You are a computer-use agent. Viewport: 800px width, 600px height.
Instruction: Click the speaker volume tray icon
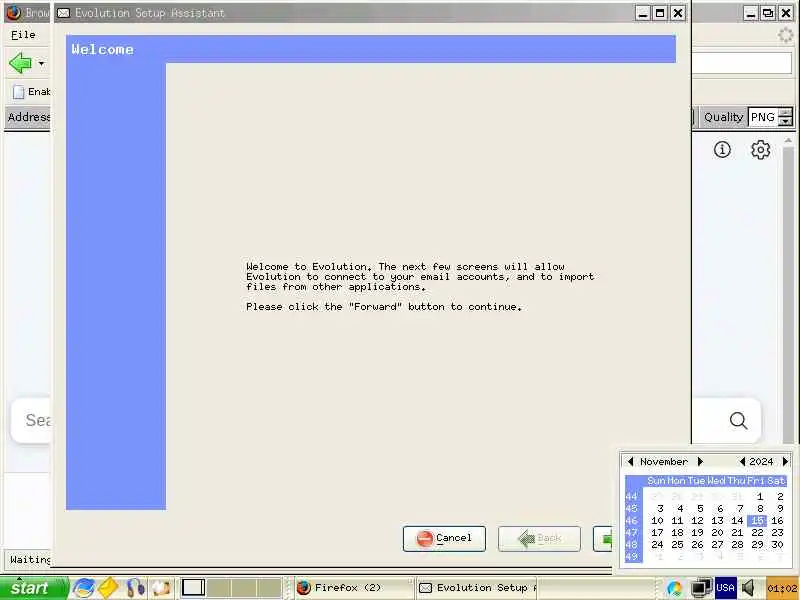tap(748, 588)
